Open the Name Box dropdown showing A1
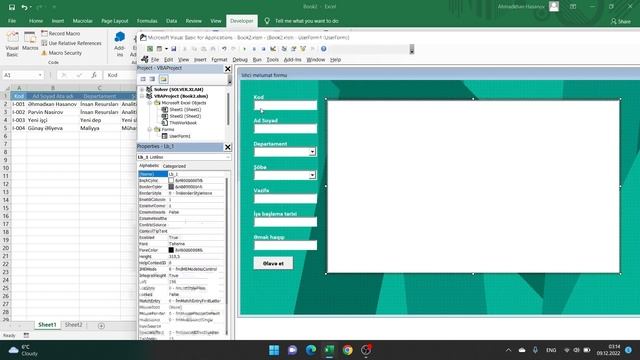 click(x=40, y=75)
